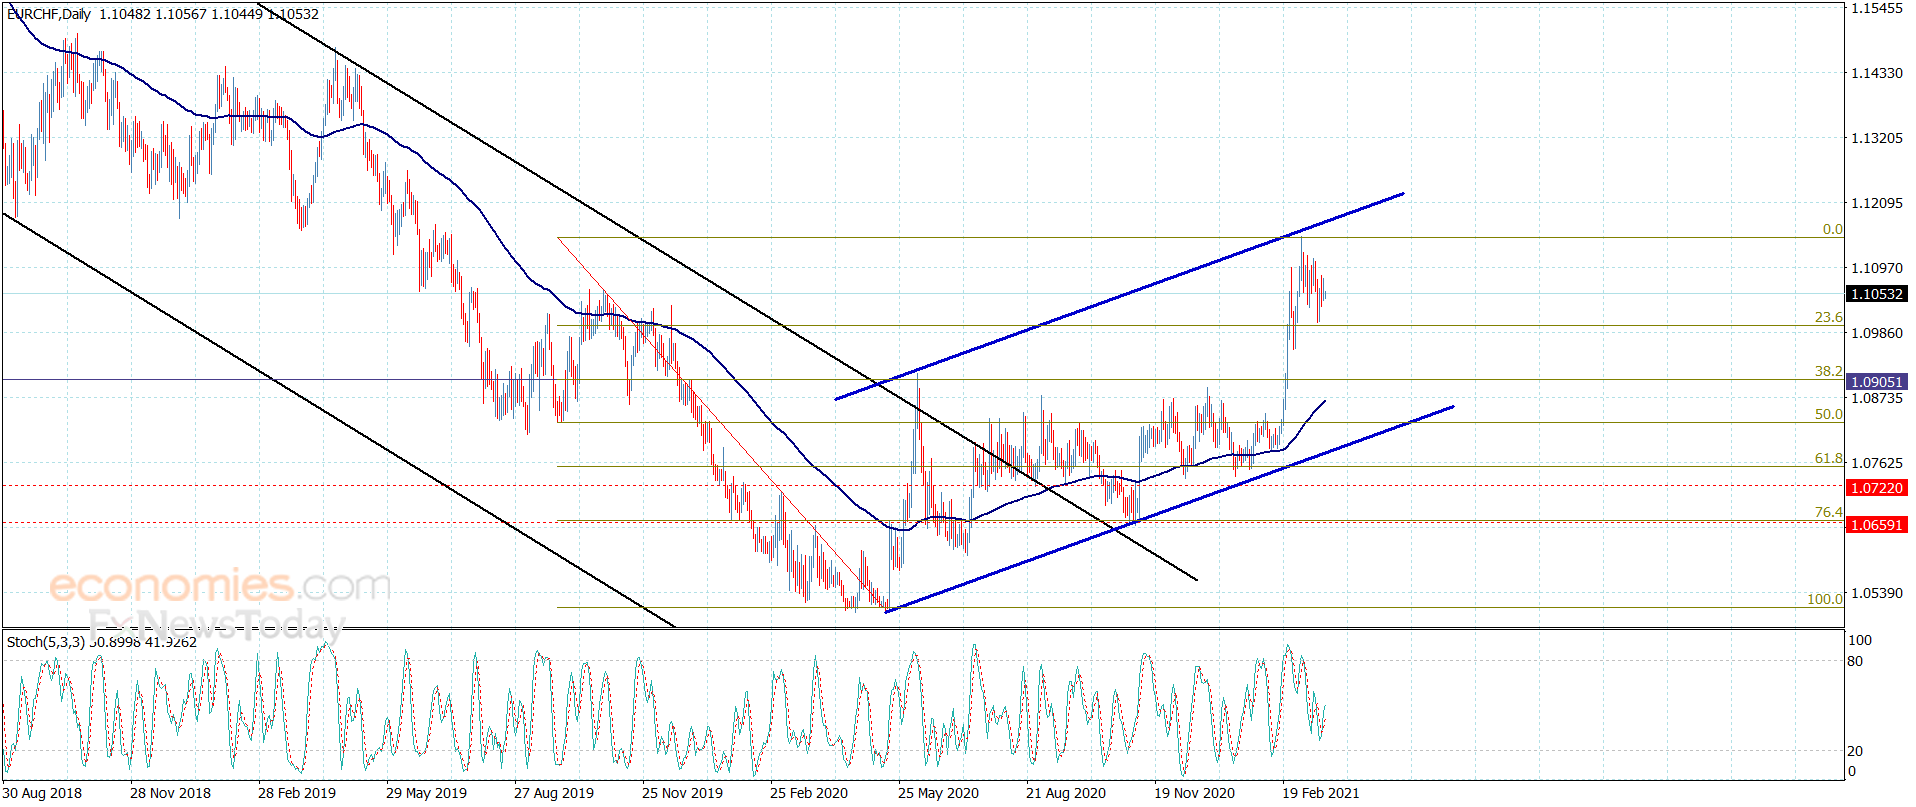Click the 25 Feb 2020 date label
The height and width of the screenshot is (807, 1916).
click(x=809, y=793)
